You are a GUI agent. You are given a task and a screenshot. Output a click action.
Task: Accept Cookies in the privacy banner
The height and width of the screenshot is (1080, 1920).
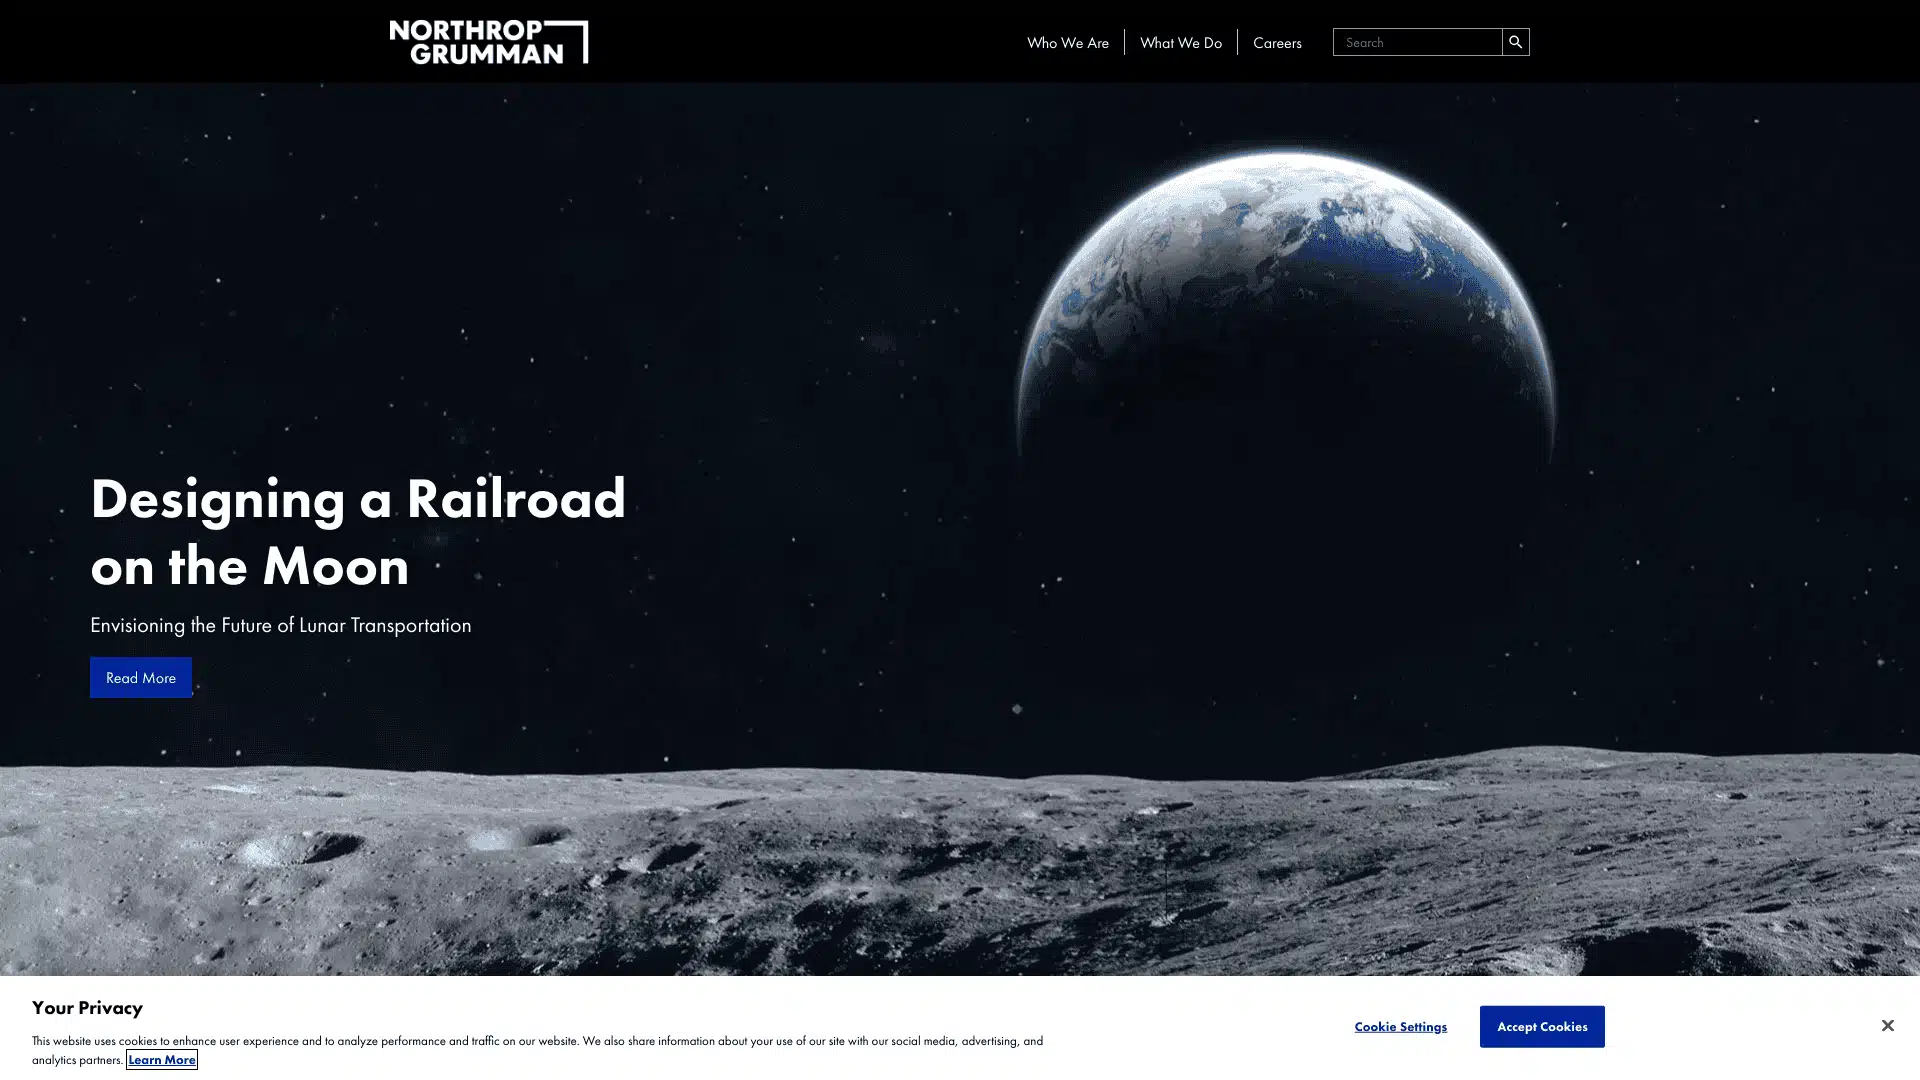tap(1541, 1026)
